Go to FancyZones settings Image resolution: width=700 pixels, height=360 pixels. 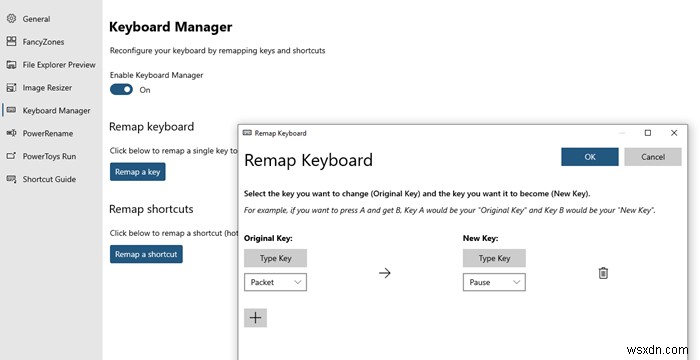click(x=43, y=42)
